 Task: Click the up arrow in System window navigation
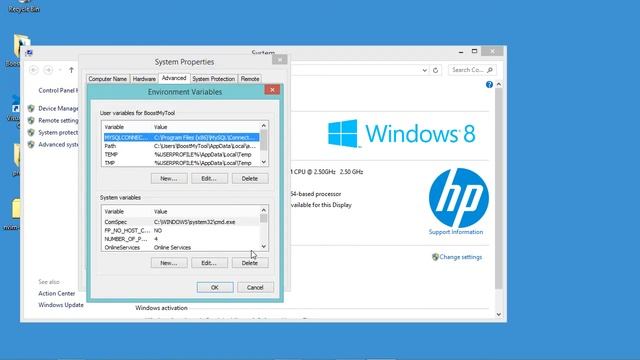(71, 70)
